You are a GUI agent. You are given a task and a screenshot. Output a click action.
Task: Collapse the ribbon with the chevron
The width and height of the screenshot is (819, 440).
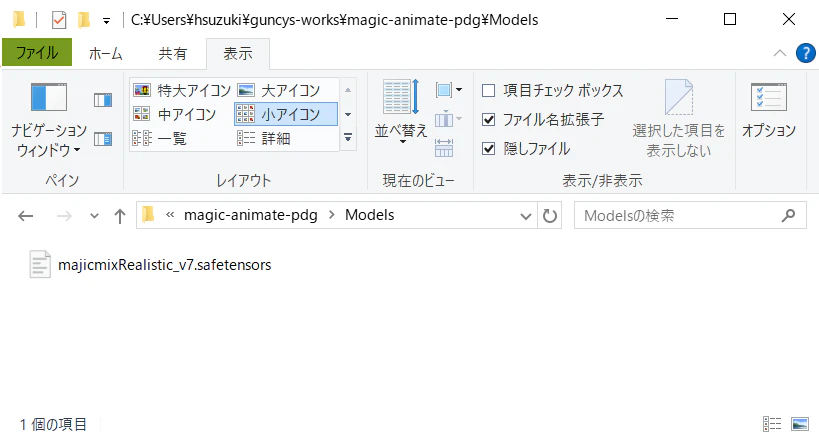coord(780,53)
